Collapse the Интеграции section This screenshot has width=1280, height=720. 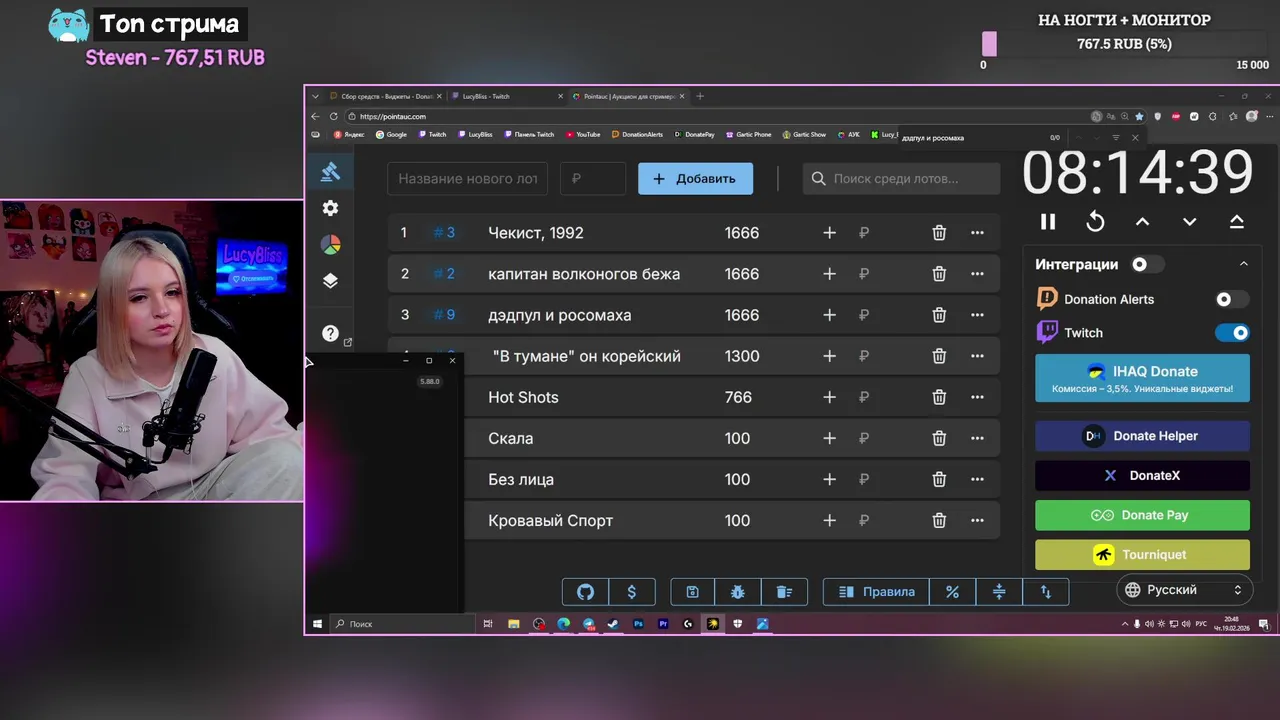[x=1243, y=264]
